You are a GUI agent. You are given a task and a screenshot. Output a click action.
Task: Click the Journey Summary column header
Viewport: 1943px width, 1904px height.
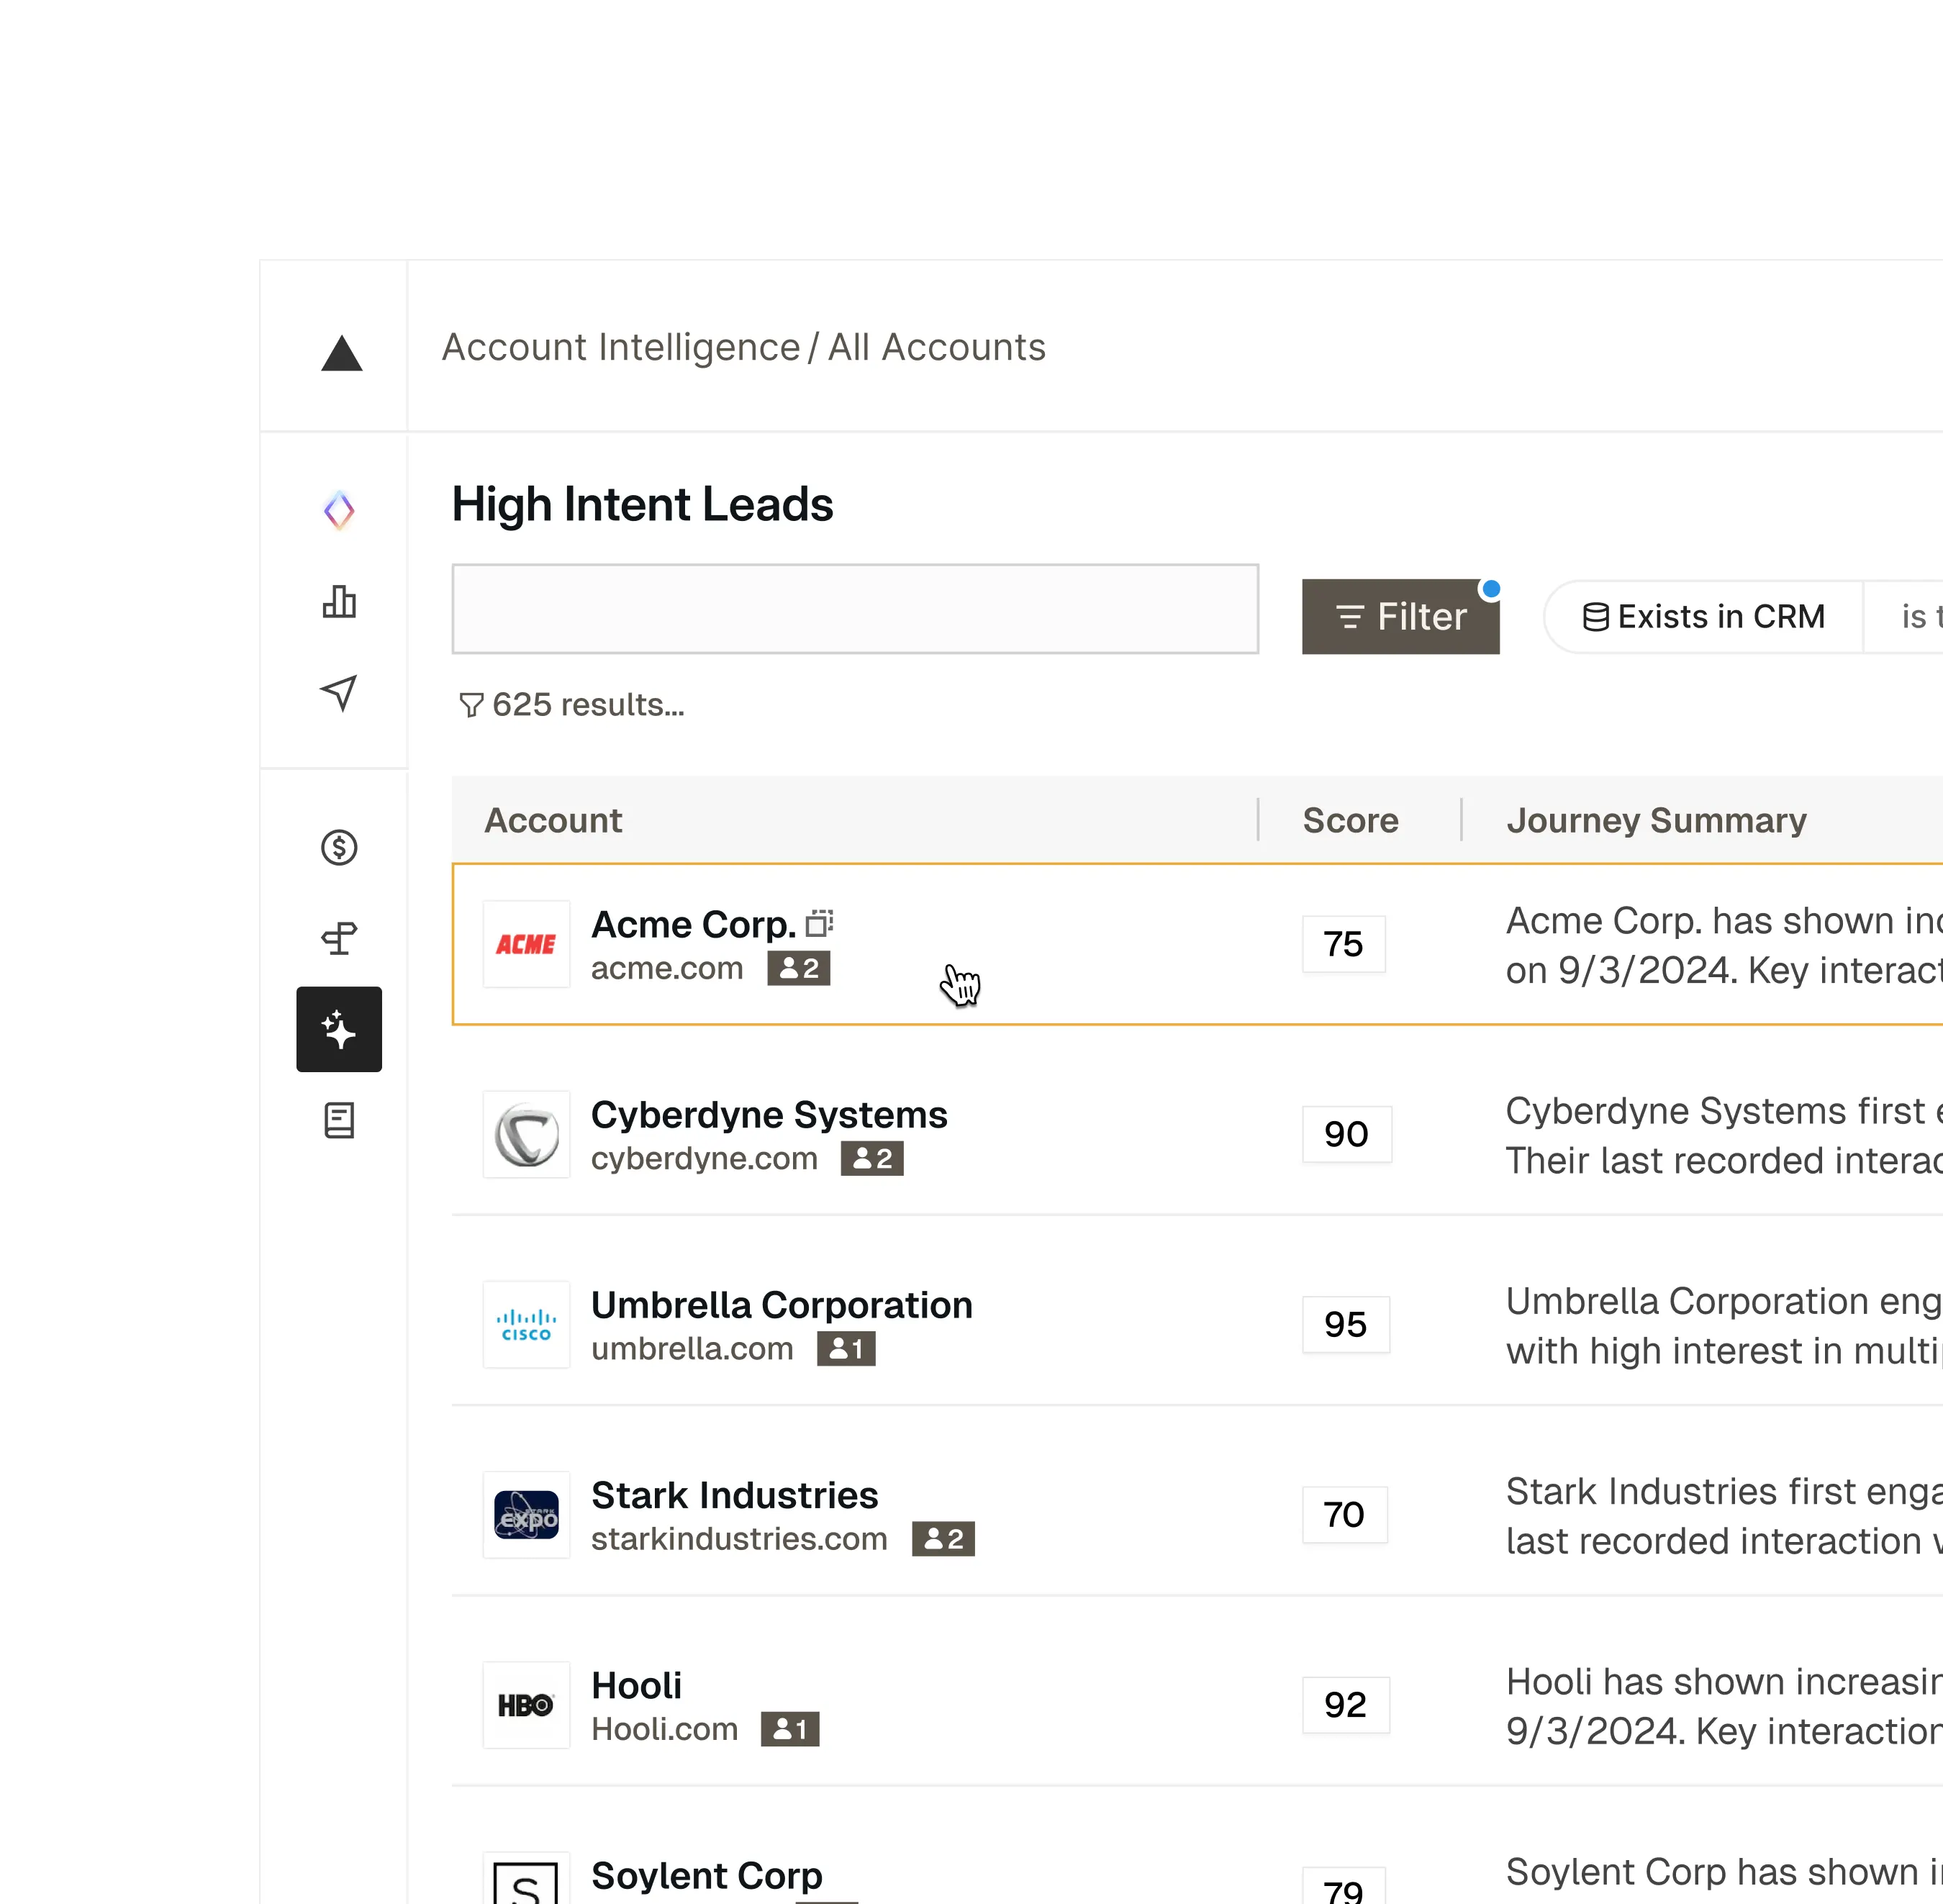(x=1656, y=820)
